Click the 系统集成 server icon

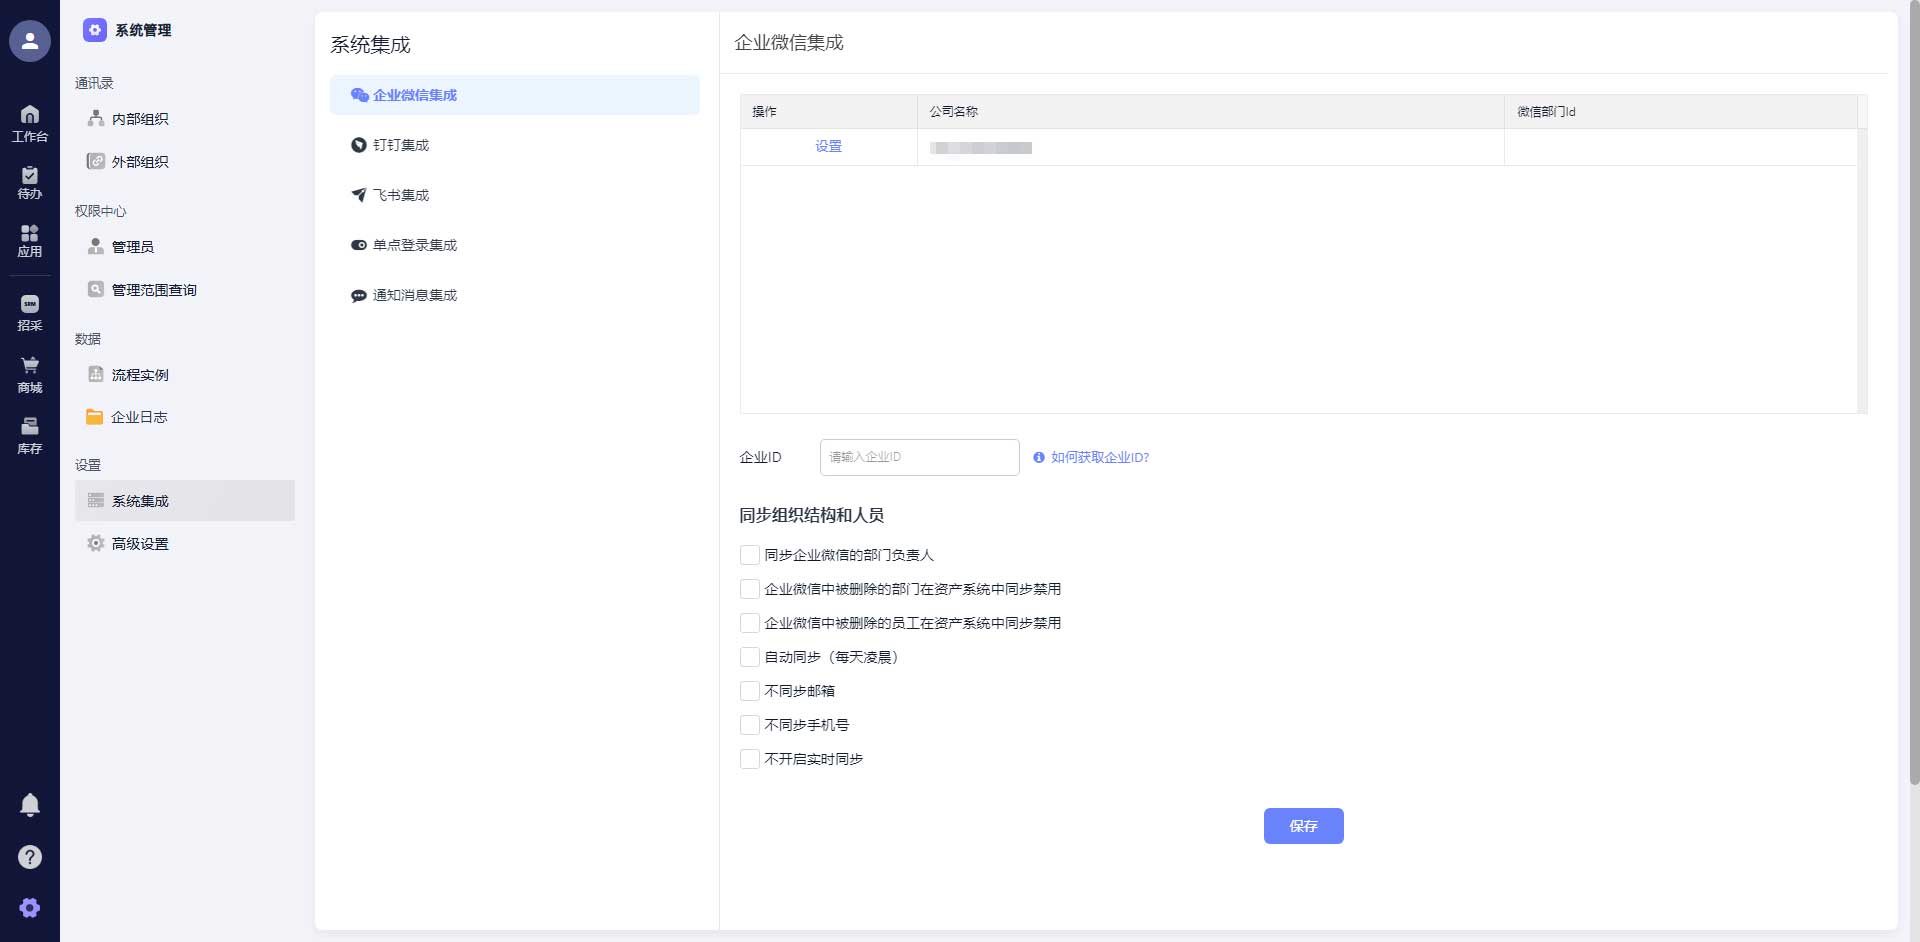(x=96, y=500)
